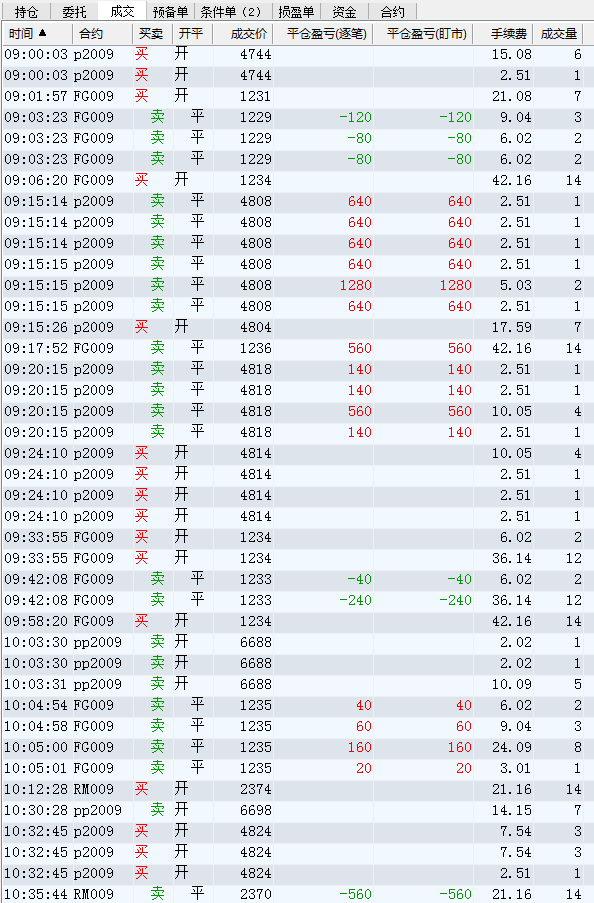The height and width of the screenshot is (903, 594).
Task: Click price 4804 in 成交价 column
Action: (x=256, y=327)
